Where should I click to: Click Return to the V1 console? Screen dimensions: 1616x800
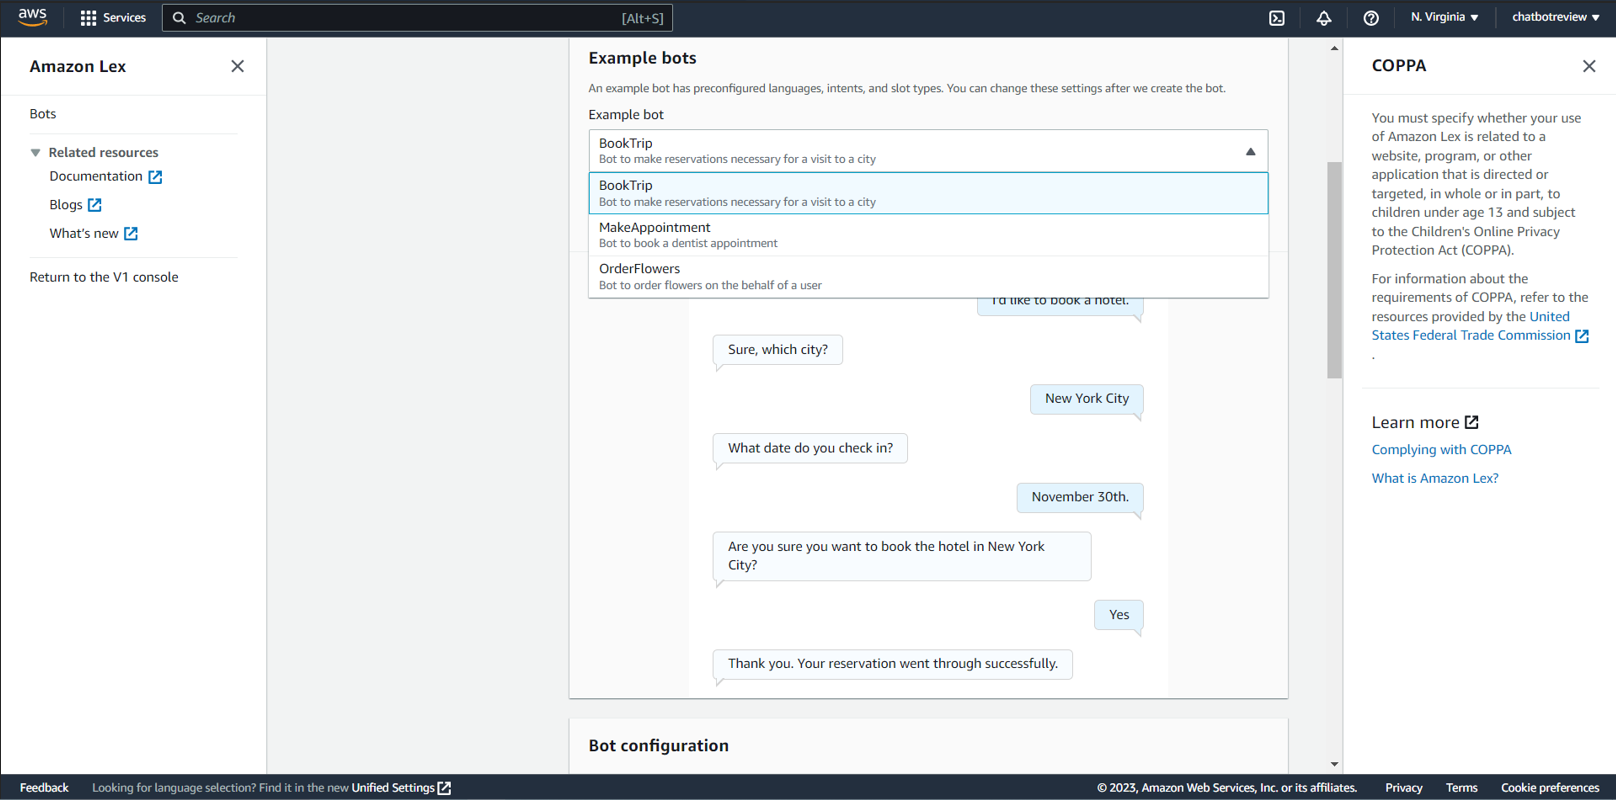pos(104,277)
